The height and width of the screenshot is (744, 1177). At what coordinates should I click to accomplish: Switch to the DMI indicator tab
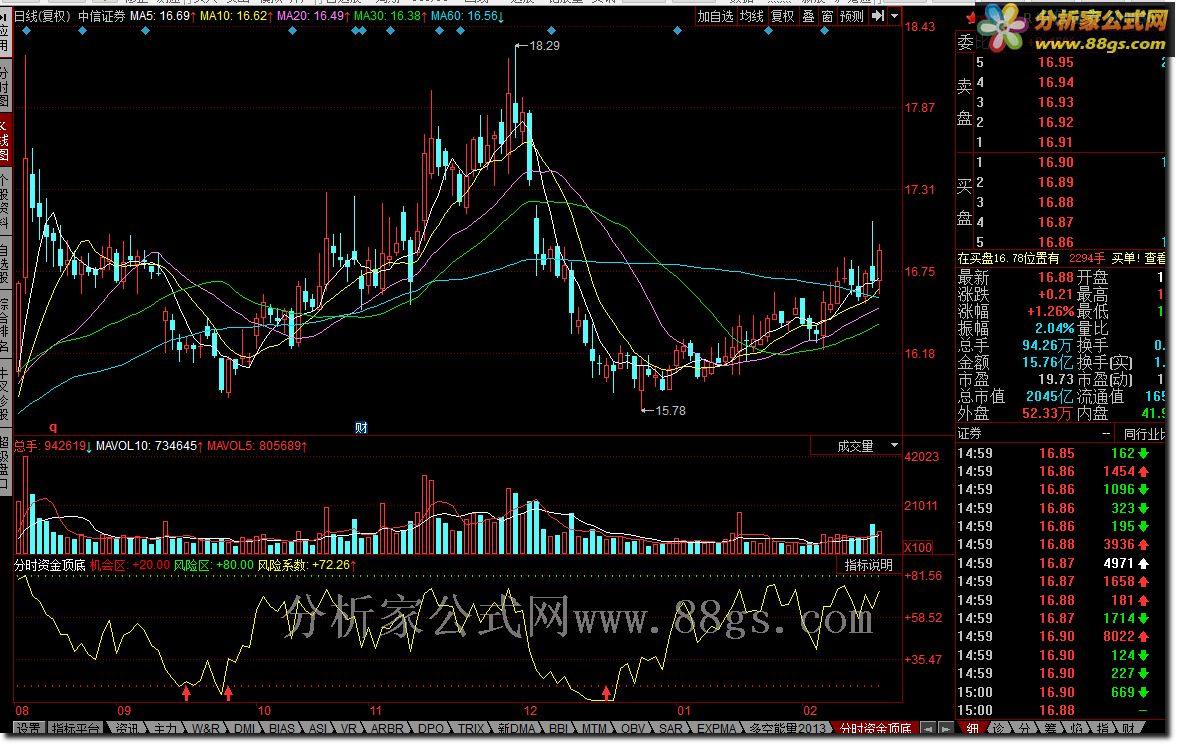[245, 729]
